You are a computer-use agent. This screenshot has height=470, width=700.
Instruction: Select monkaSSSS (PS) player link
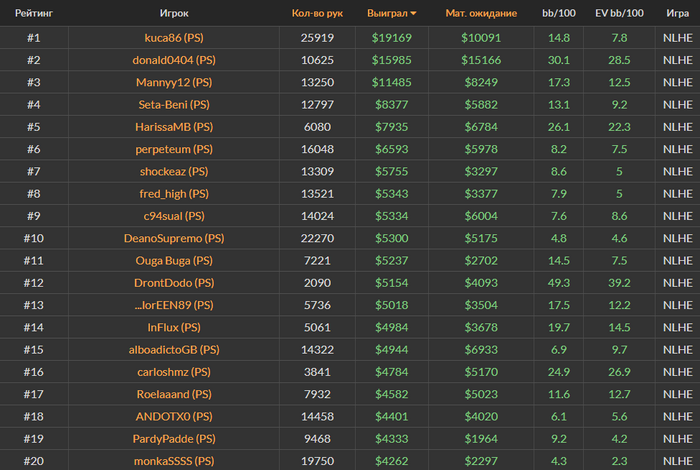[174, 461]
